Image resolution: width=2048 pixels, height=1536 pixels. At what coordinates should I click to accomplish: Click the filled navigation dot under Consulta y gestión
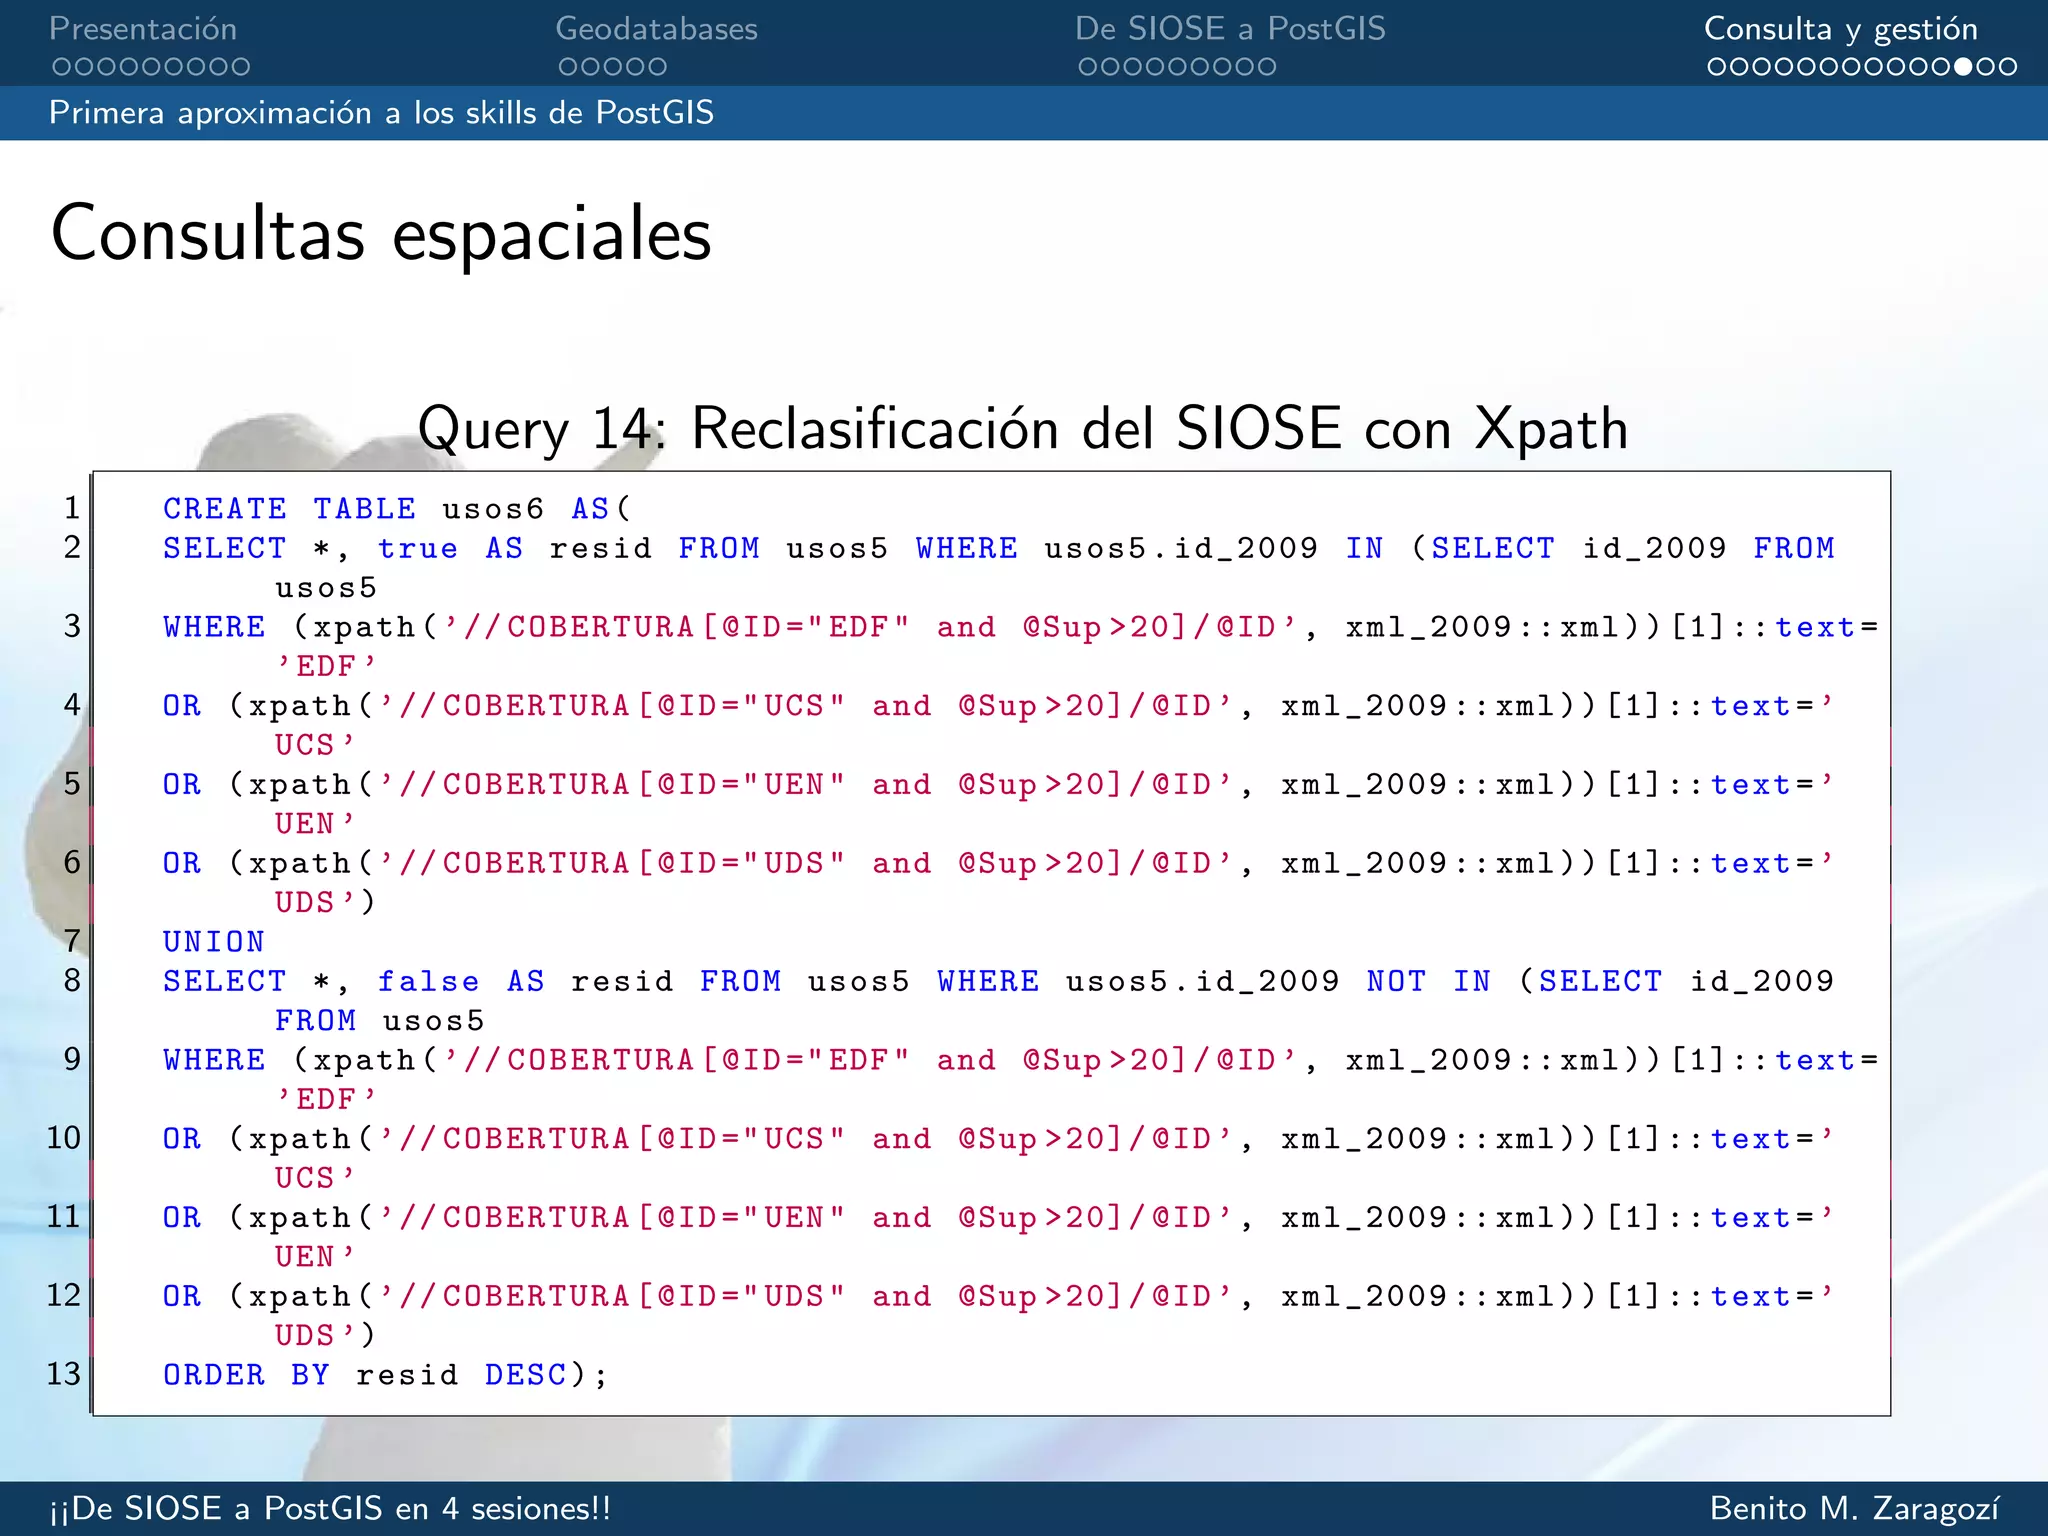coord(1964,67)
